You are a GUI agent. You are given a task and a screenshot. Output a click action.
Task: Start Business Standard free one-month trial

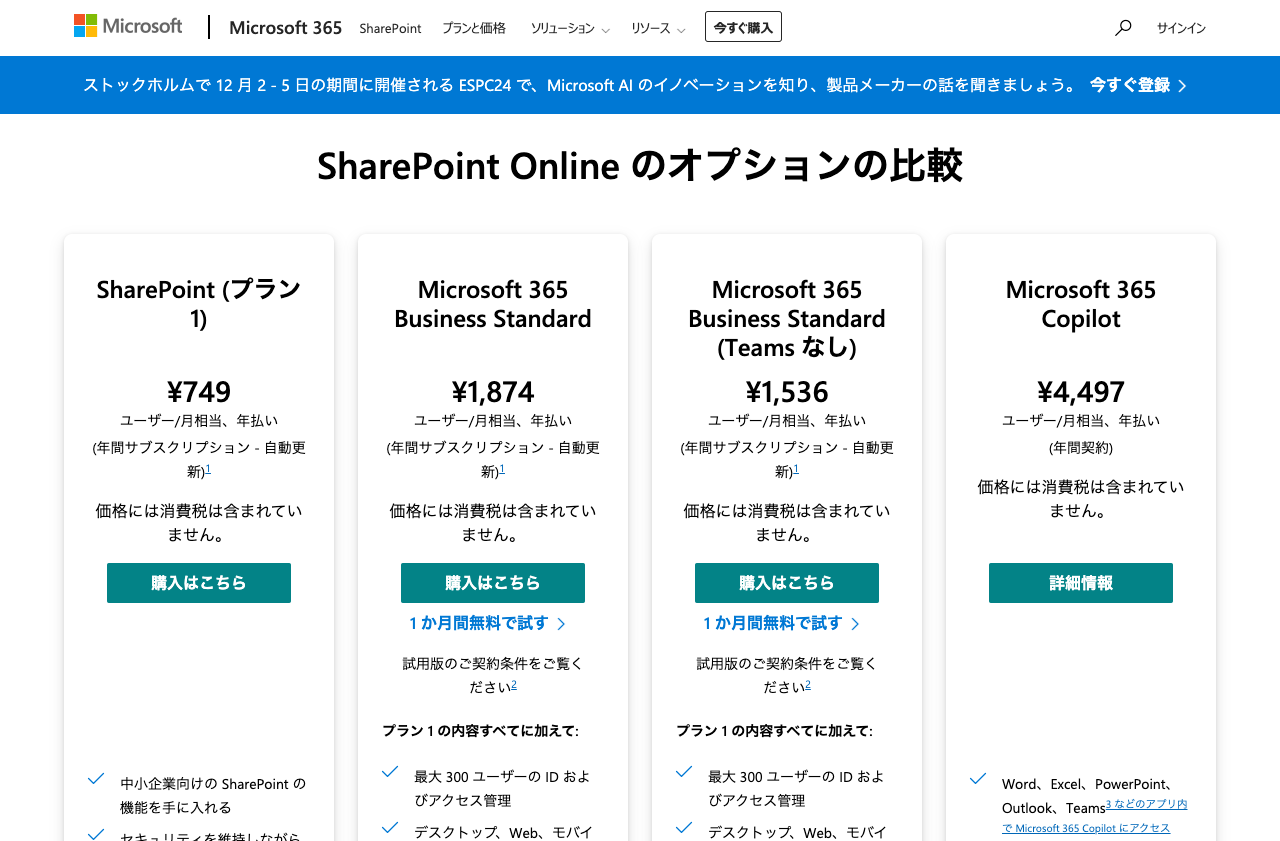tap(478, 623)
